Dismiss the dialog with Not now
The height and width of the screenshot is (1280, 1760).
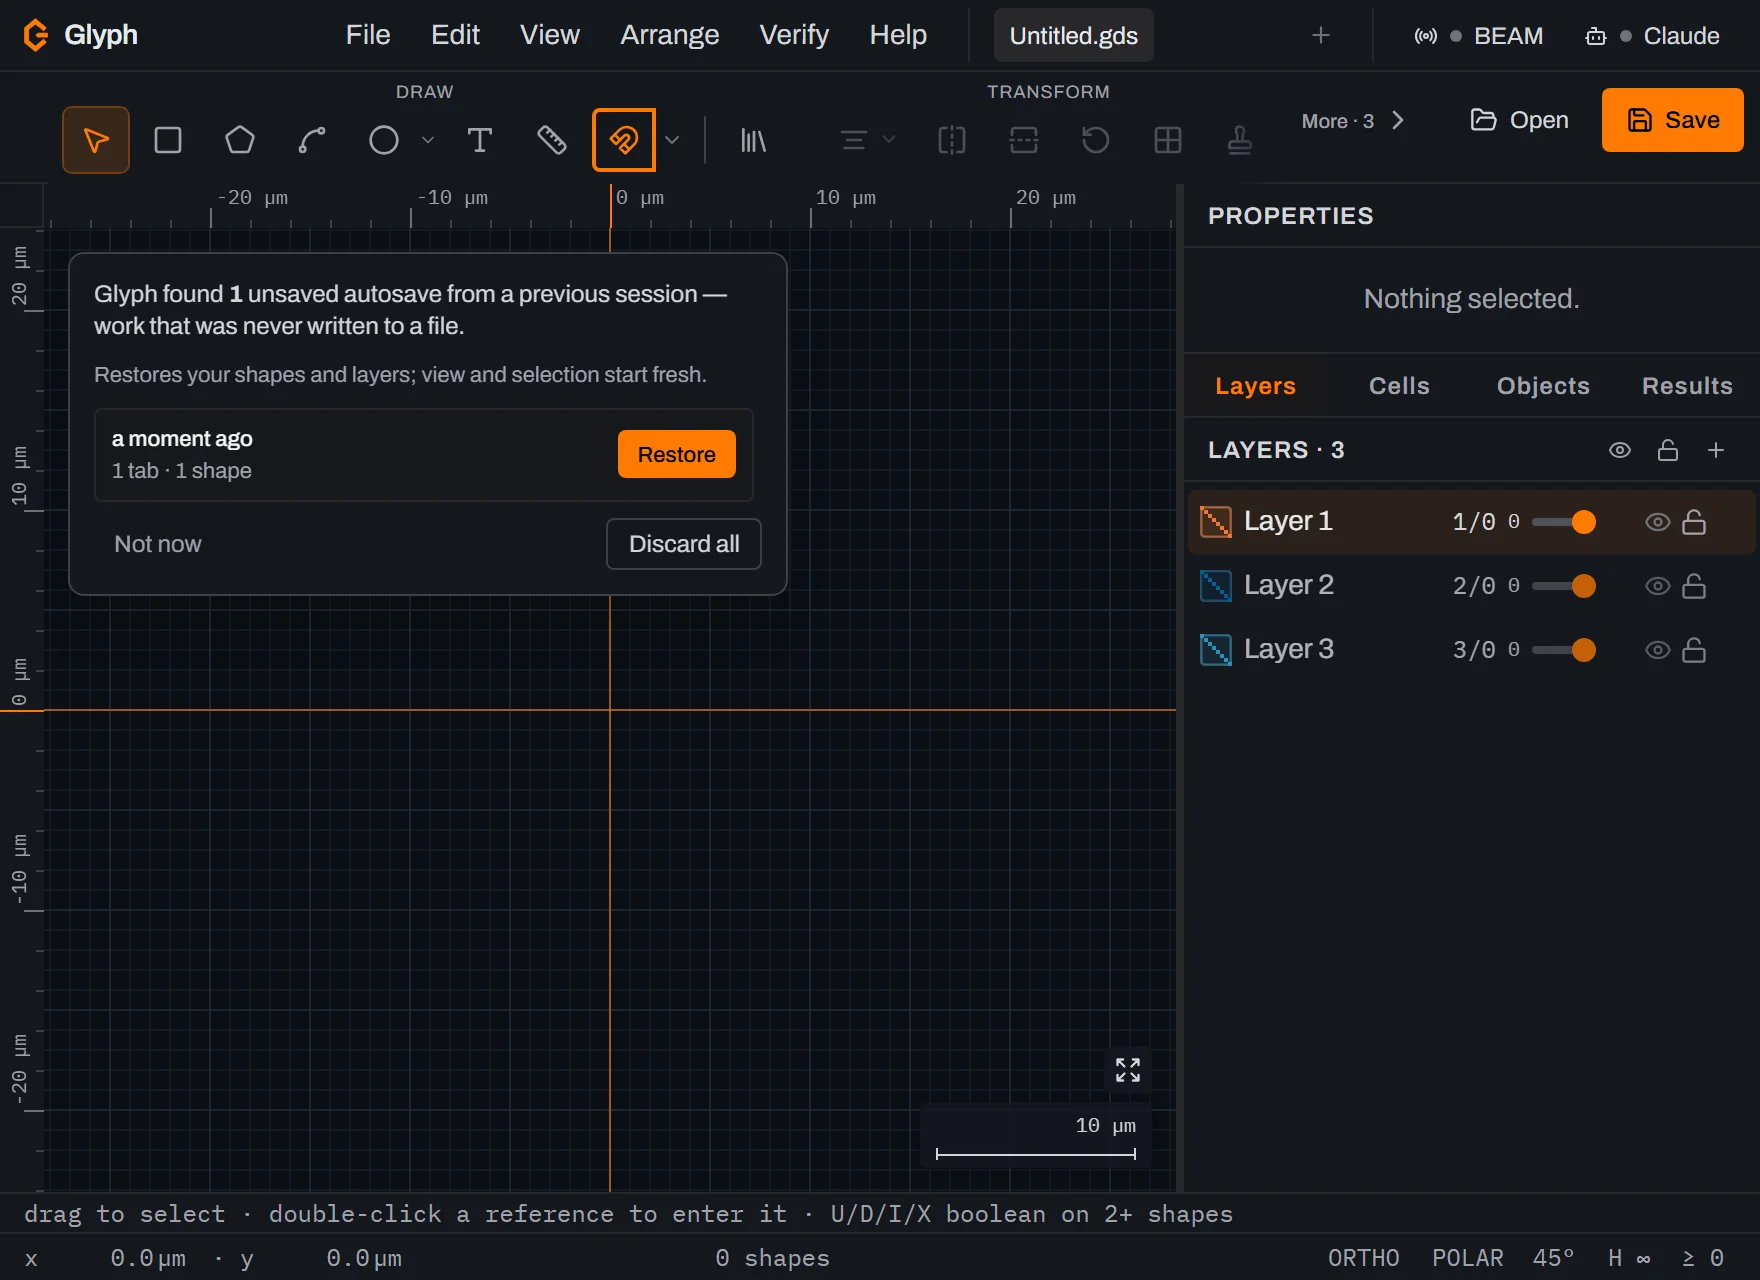click(158, 544)
